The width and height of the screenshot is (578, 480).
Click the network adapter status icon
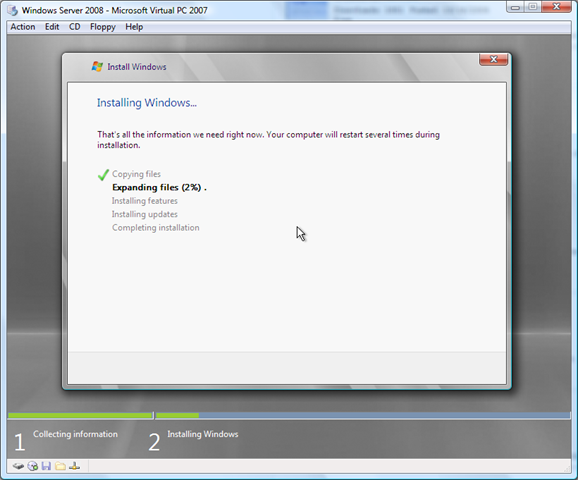[74, 466]
